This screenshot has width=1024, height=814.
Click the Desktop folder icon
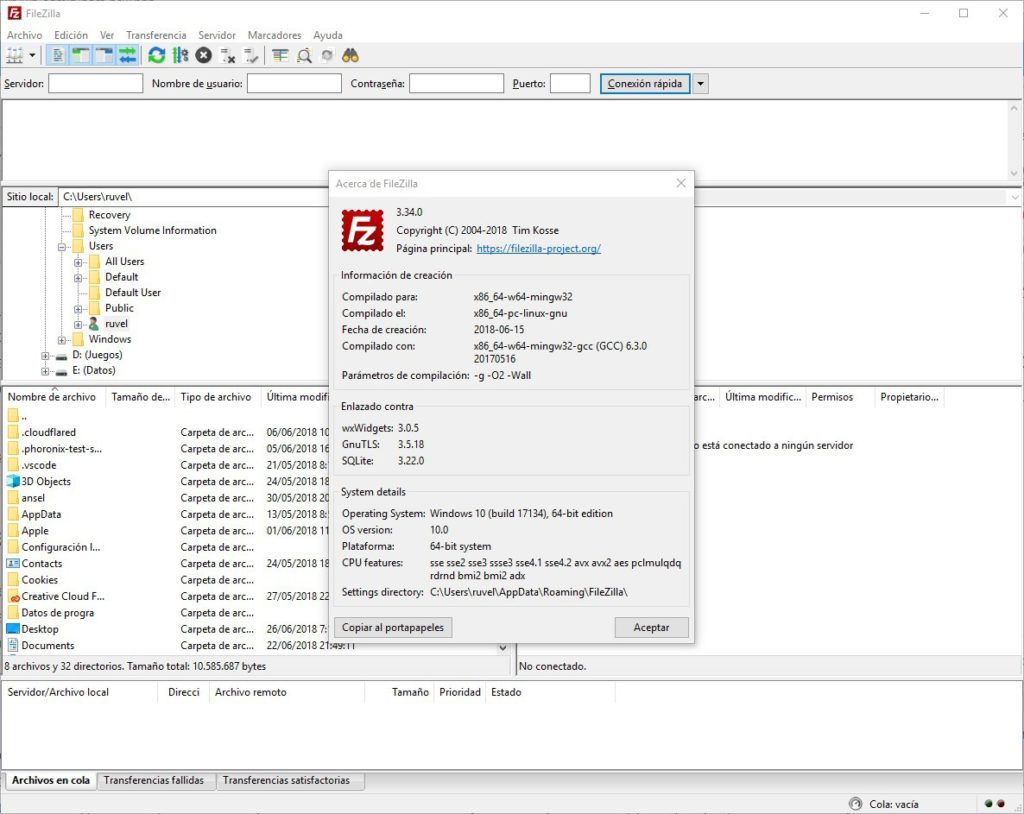pyautogui.click(x=12, y=629)
